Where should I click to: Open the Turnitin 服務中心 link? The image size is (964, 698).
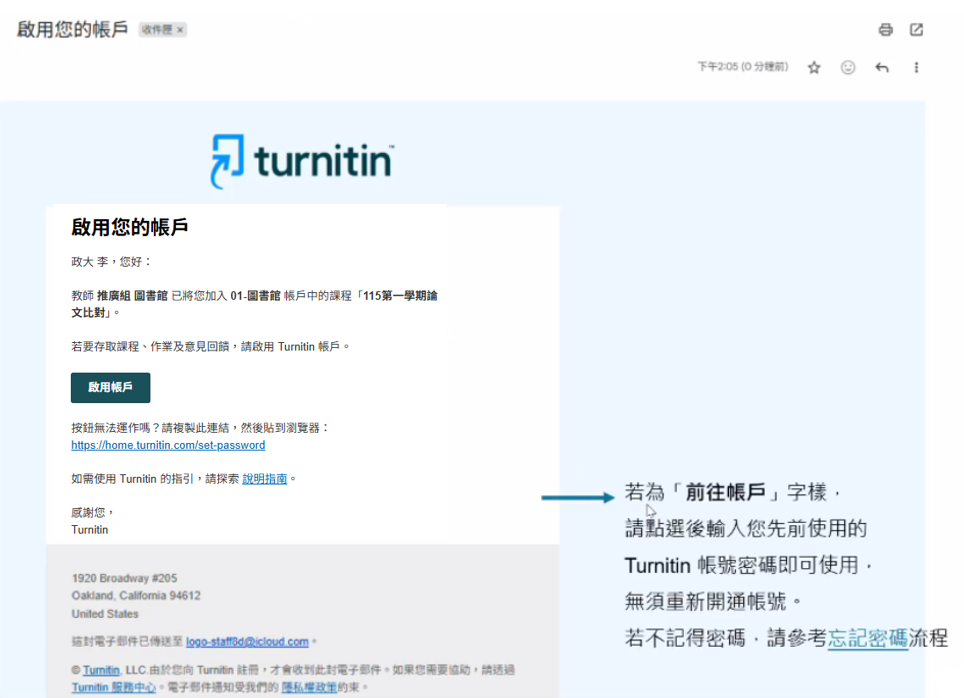point(114,687)
